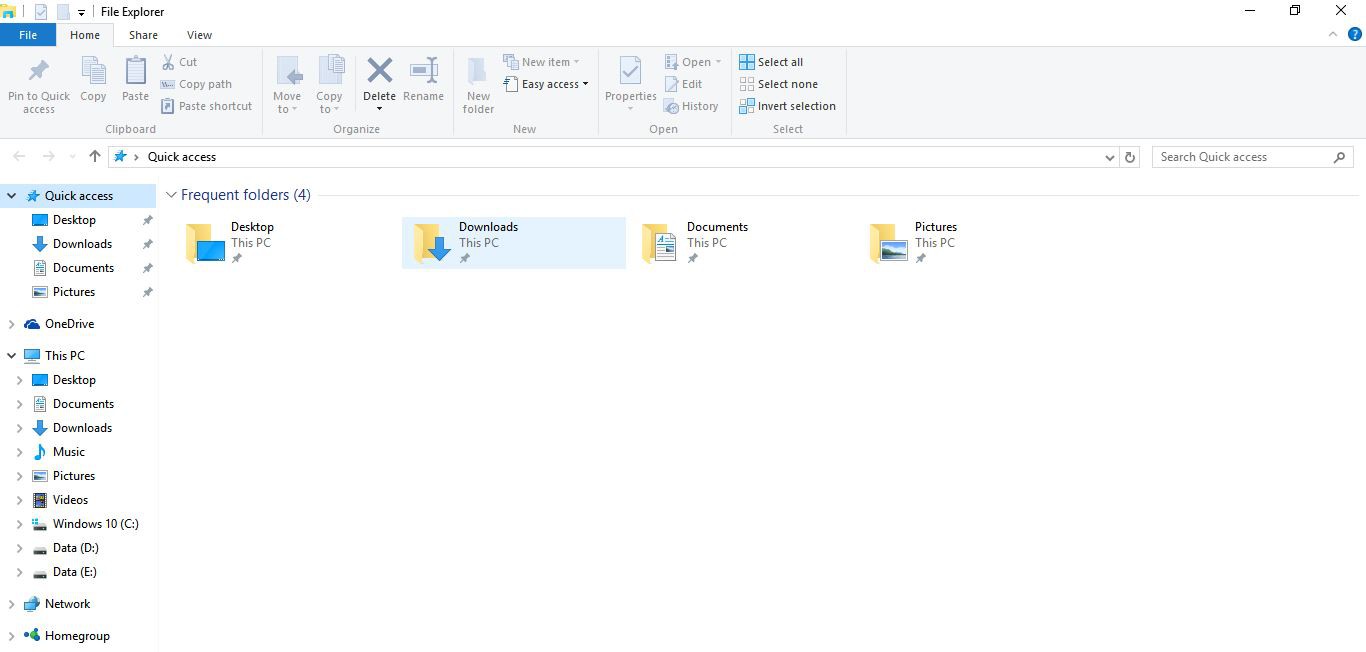This screenshot has height=652, width=1366.
Task: Click the search magnifier icon
Action: coord(1340,157)
